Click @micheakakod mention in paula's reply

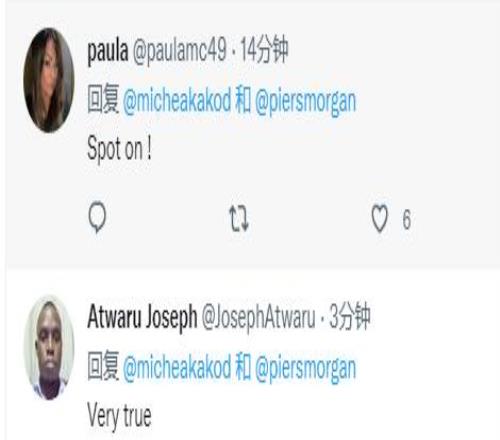tap(177, 100)
